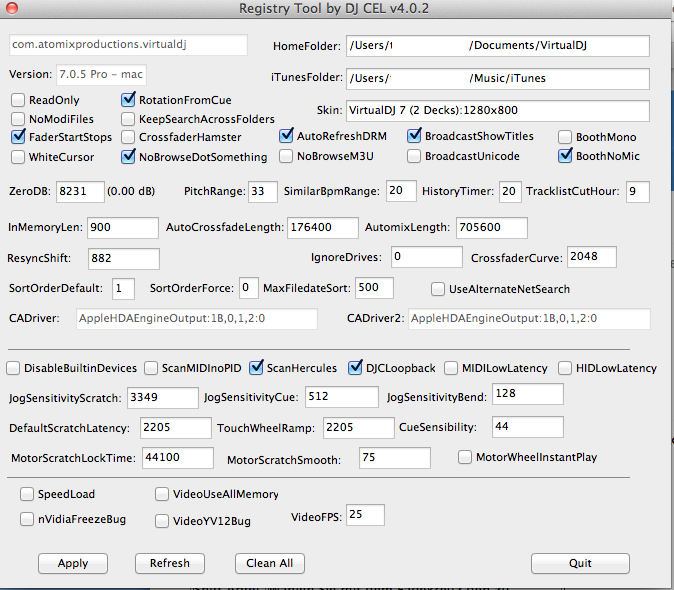
Task: Focus the IgnoreDrives input
Action: pyautogui.click(x=427, y=257)
